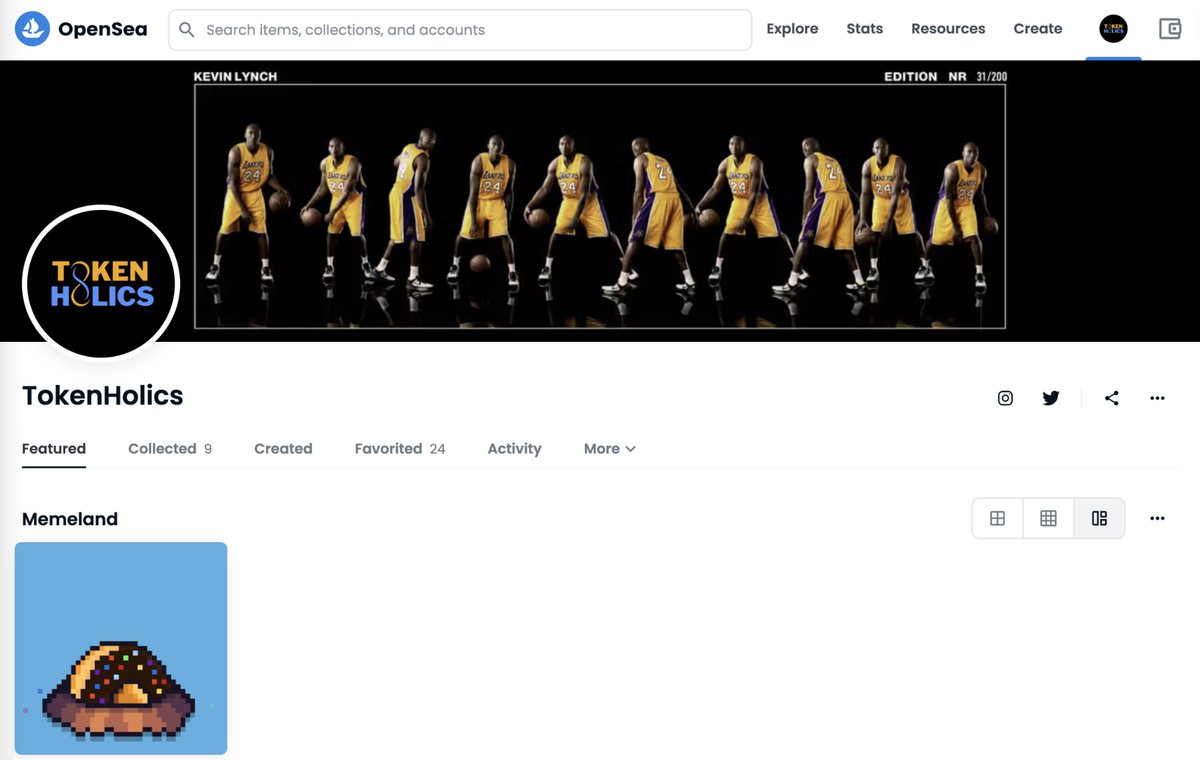Select the large grid layout view

997,518
